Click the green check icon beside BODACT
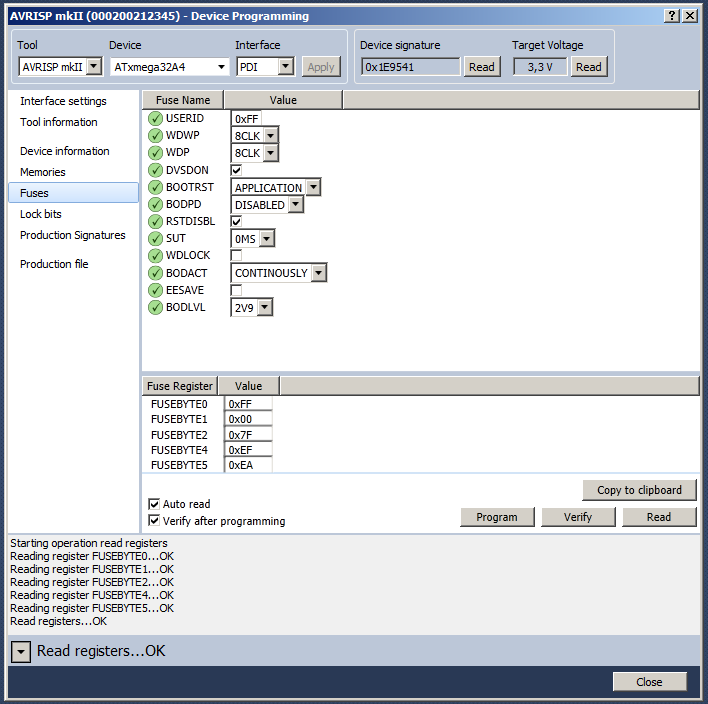 point(155,273)
